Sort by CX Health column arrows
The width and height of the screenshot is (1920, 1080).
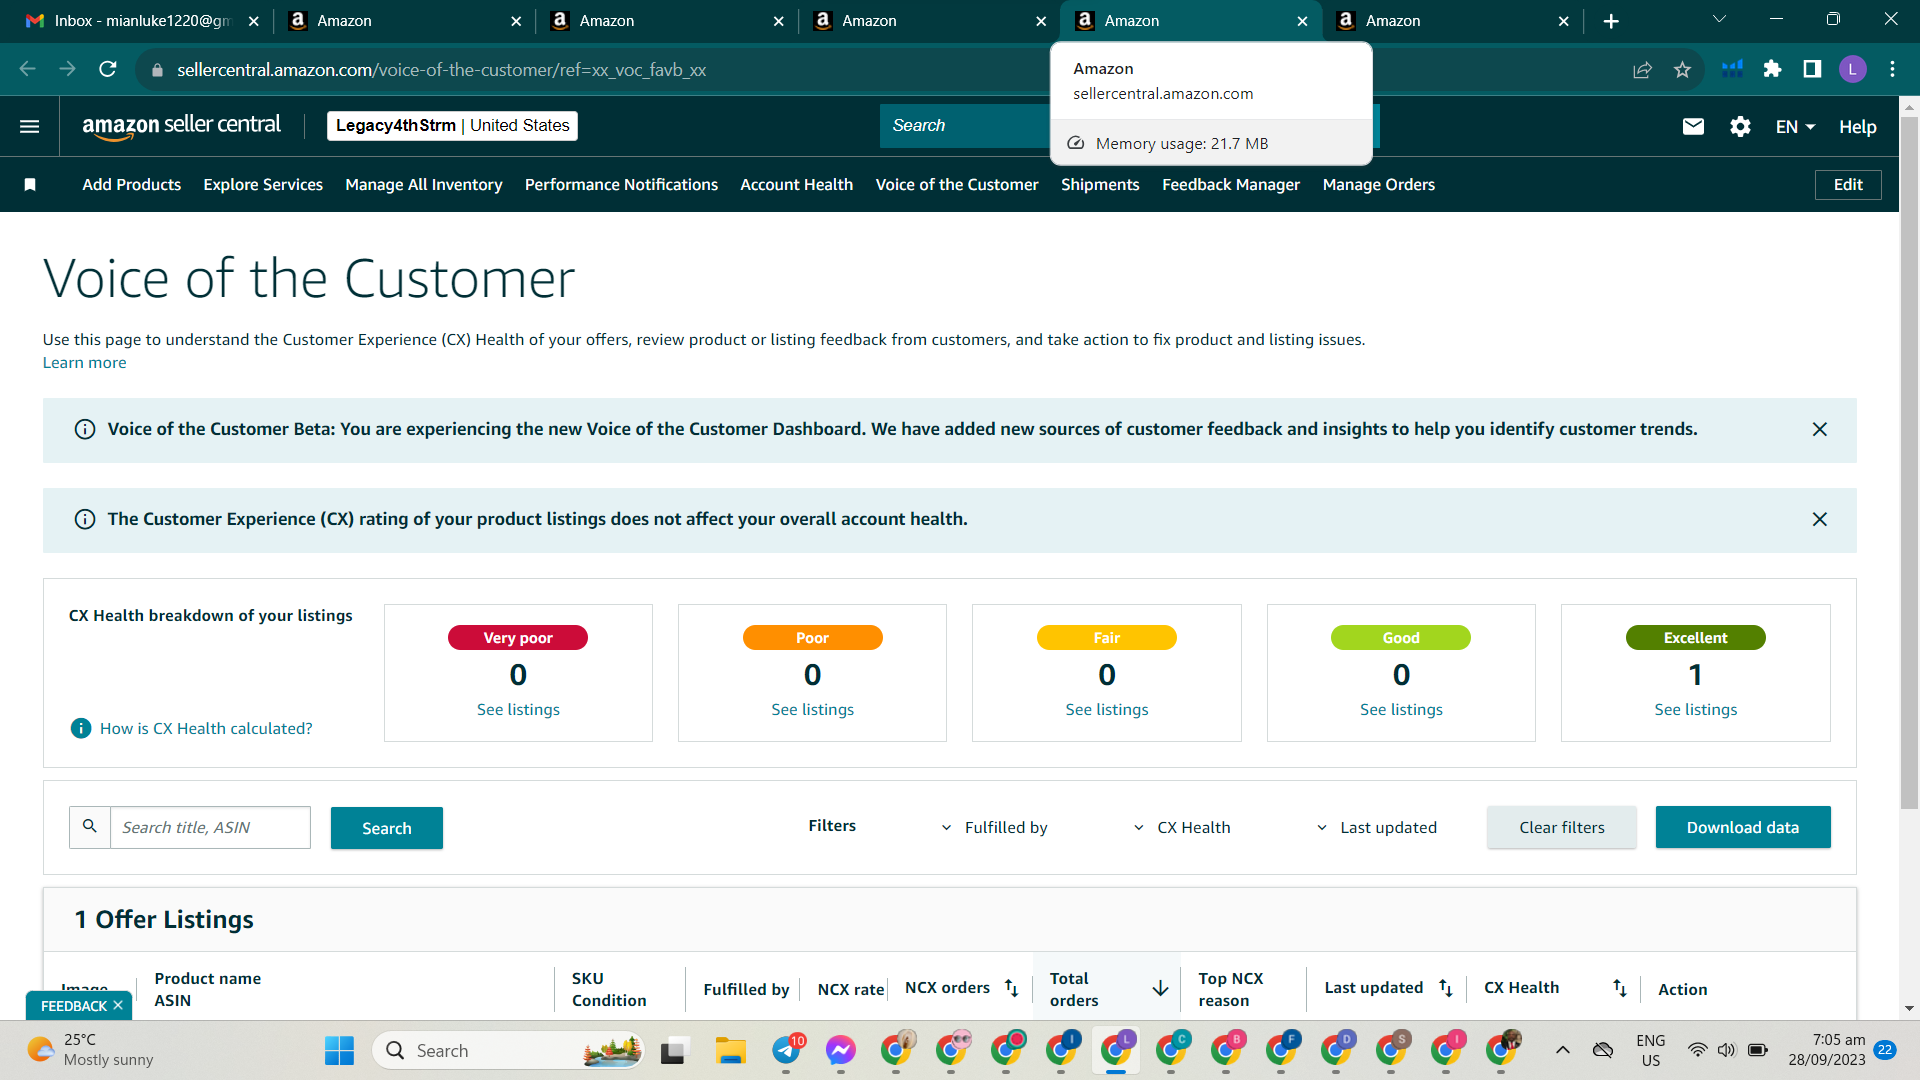tap(1619, 988)
